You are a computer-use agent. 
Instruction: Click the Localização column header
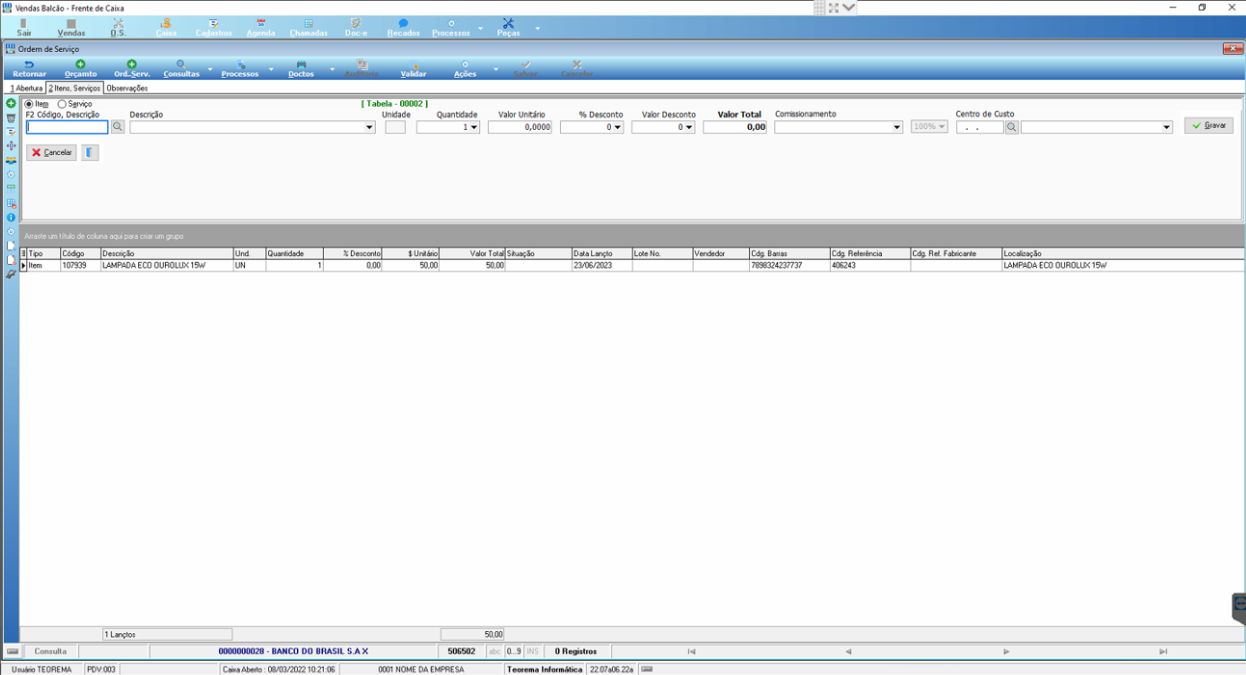pyautogui.click(x=1122, y=254)
